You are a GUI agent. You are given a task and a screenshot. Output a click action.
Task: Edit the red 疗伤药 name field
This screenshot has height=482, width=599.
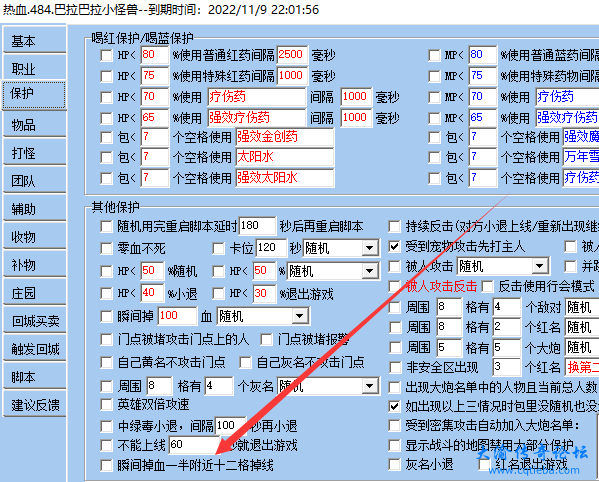(257, 97)
